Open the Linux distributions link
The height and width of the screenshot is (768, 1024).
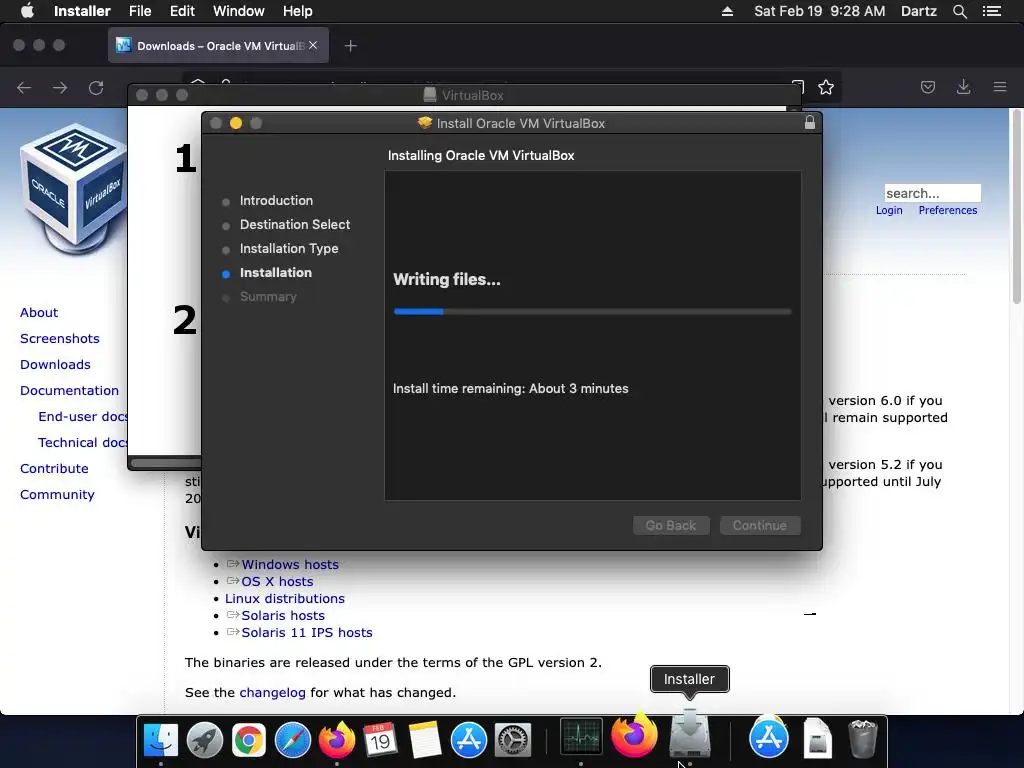285,598
